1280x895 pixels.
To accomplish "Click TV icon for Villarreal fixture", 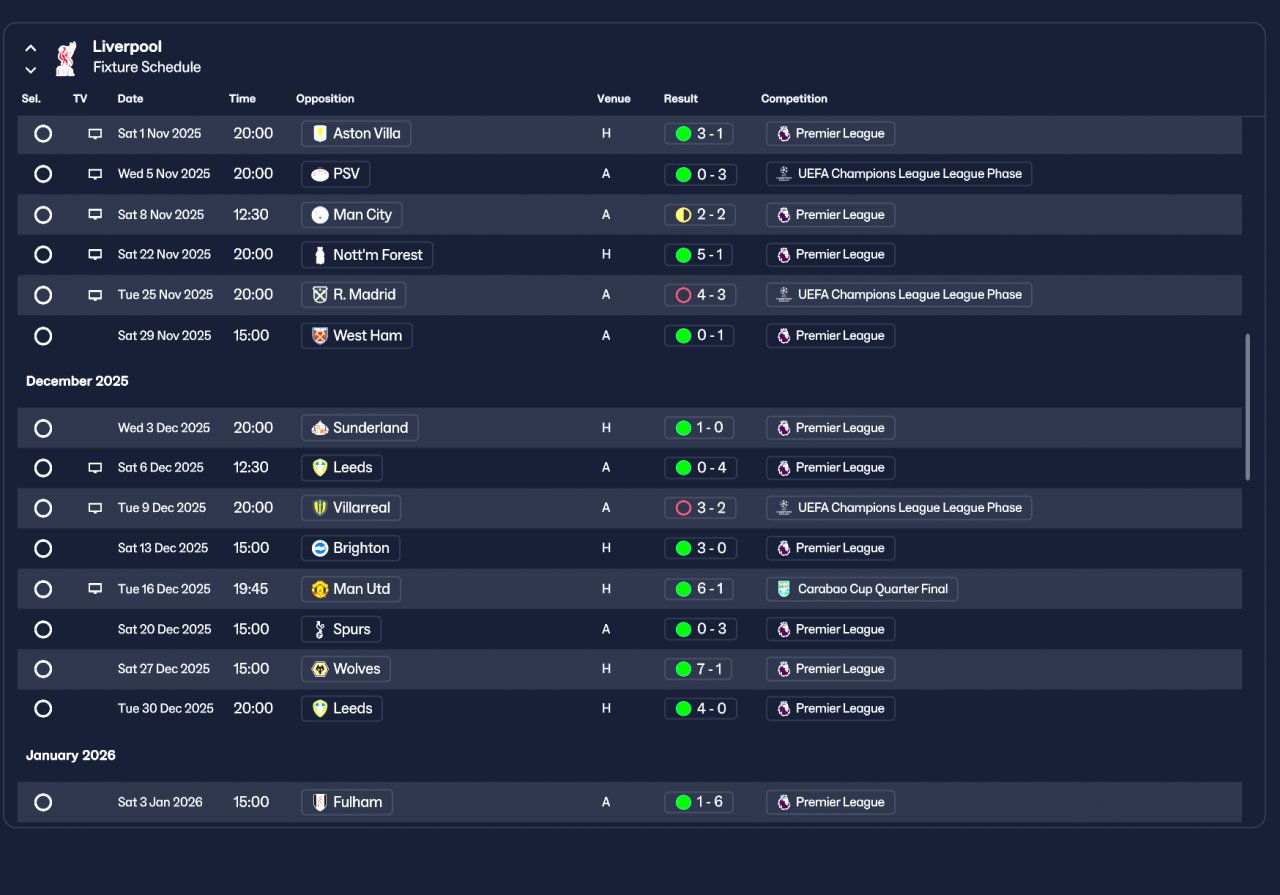I will (x=95, y=508).
